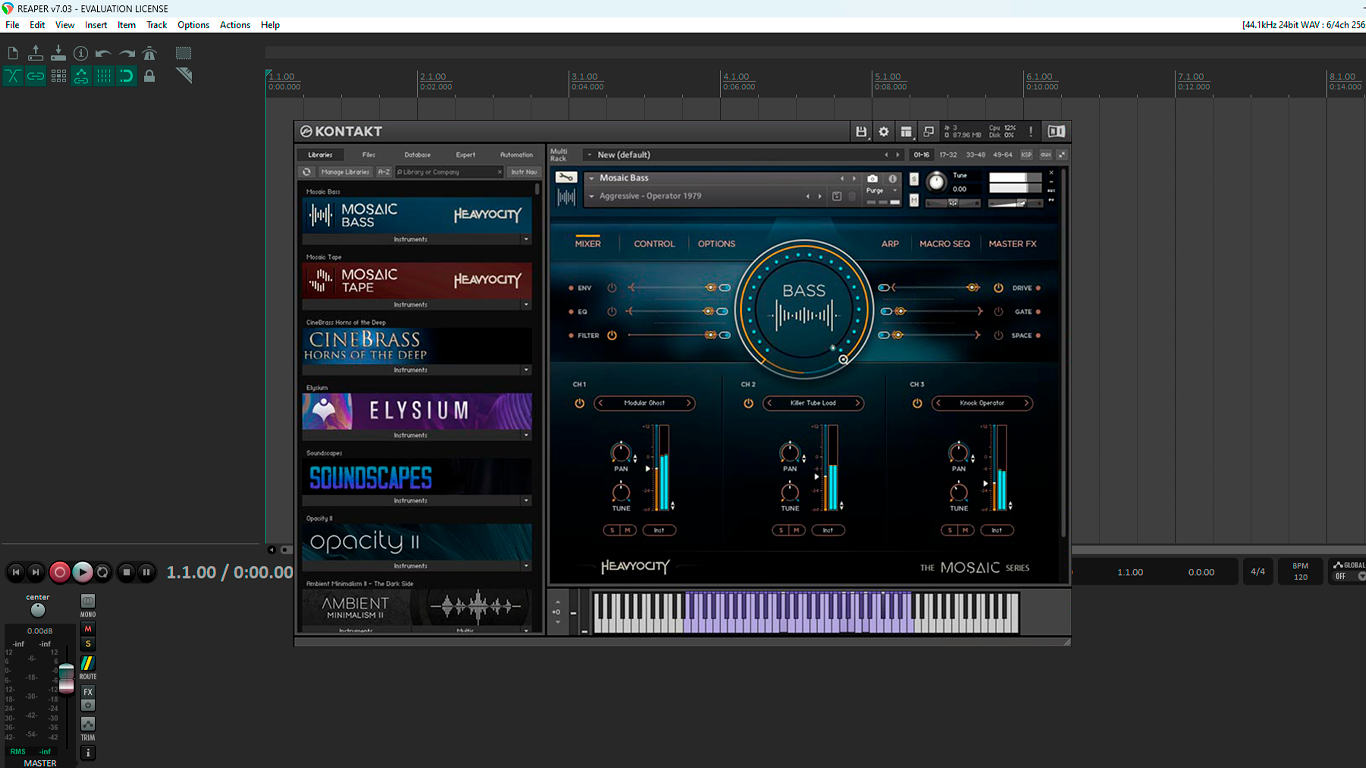Click the Open Project upload-arrow icon

(x=35, y=53)
